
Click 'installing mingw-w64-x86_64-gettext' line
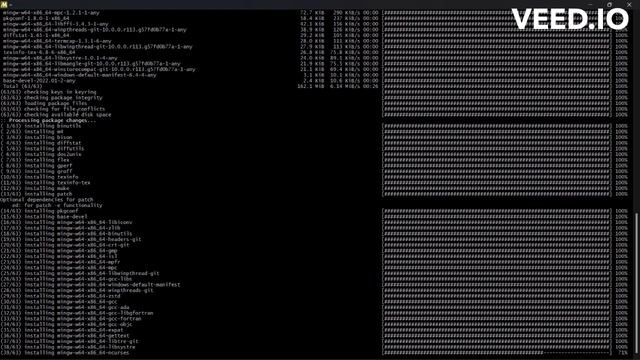point(65,336)
